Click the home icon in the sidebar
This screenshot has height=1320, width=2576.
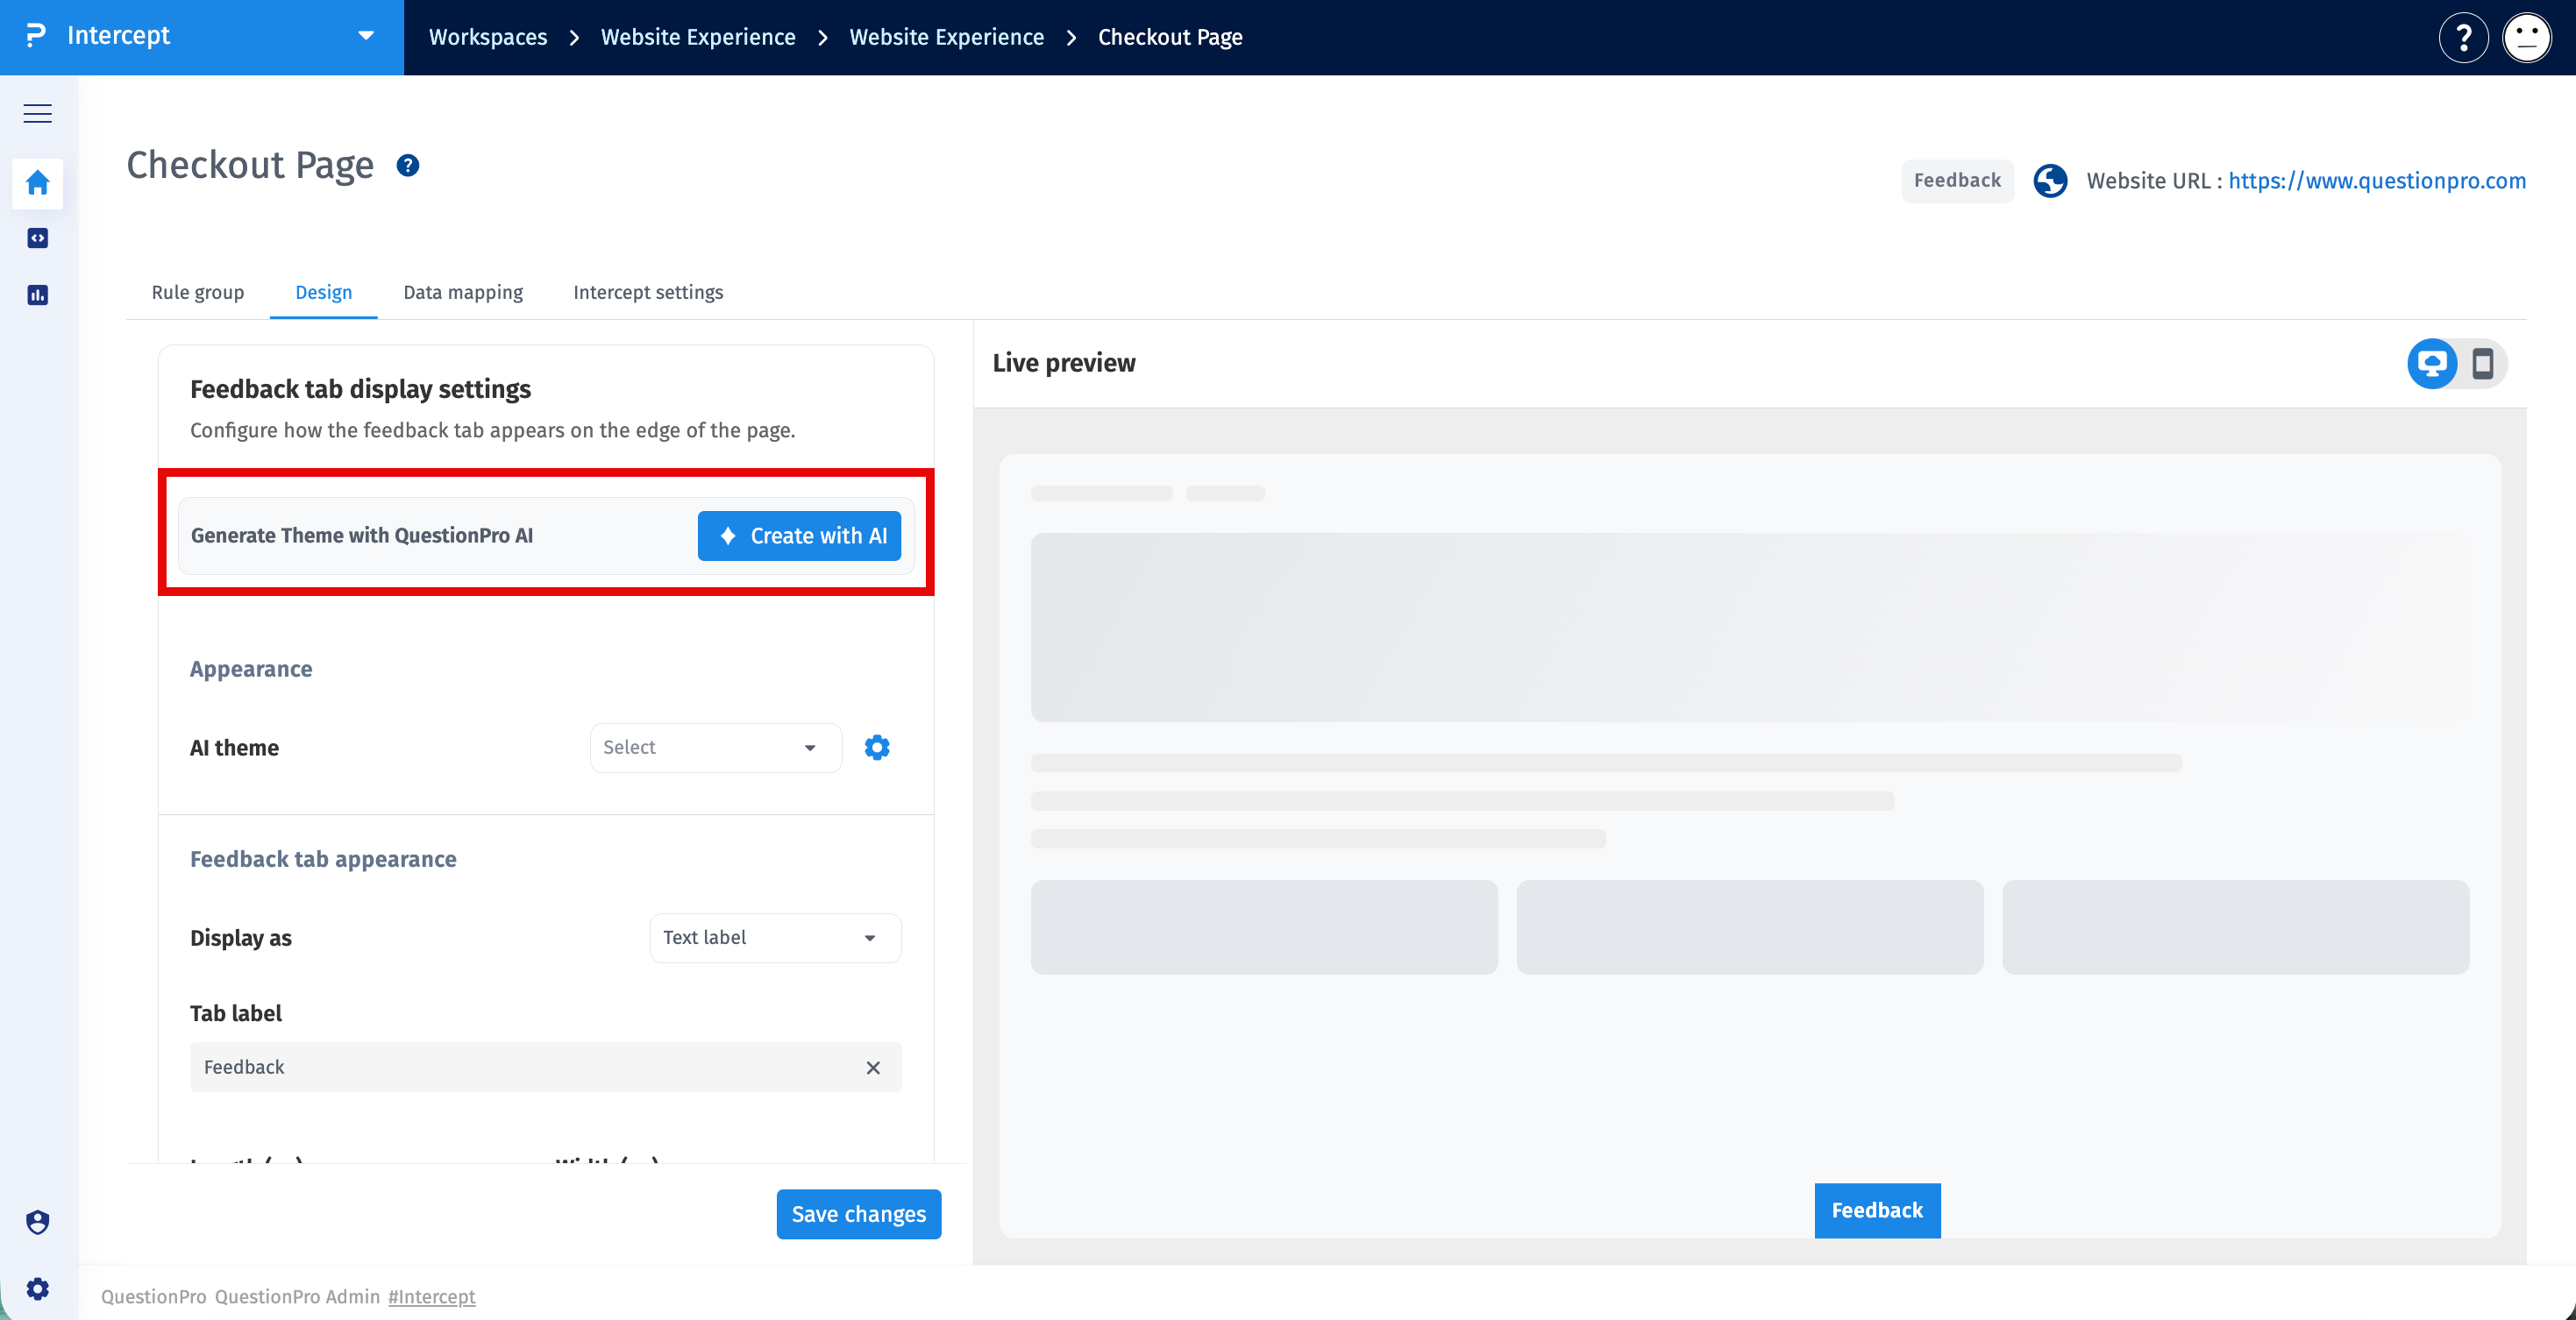click(37, 182)
